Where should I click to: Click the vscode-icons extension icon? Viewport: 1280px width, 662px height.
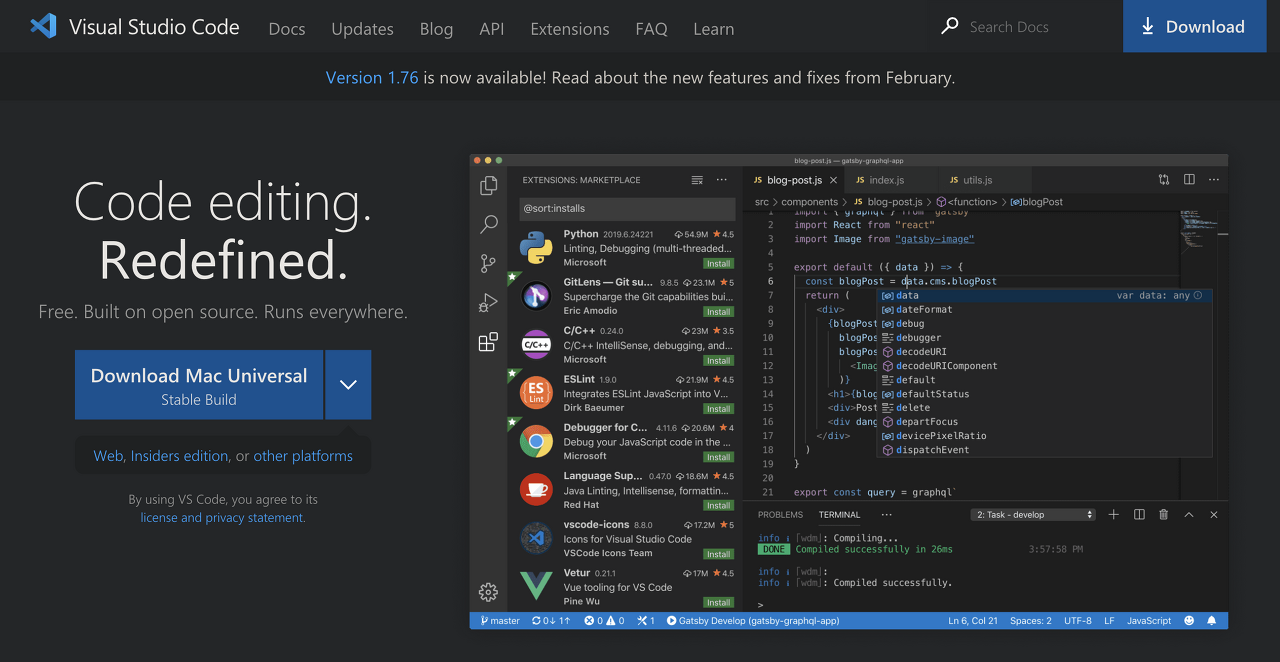[537, 538]
